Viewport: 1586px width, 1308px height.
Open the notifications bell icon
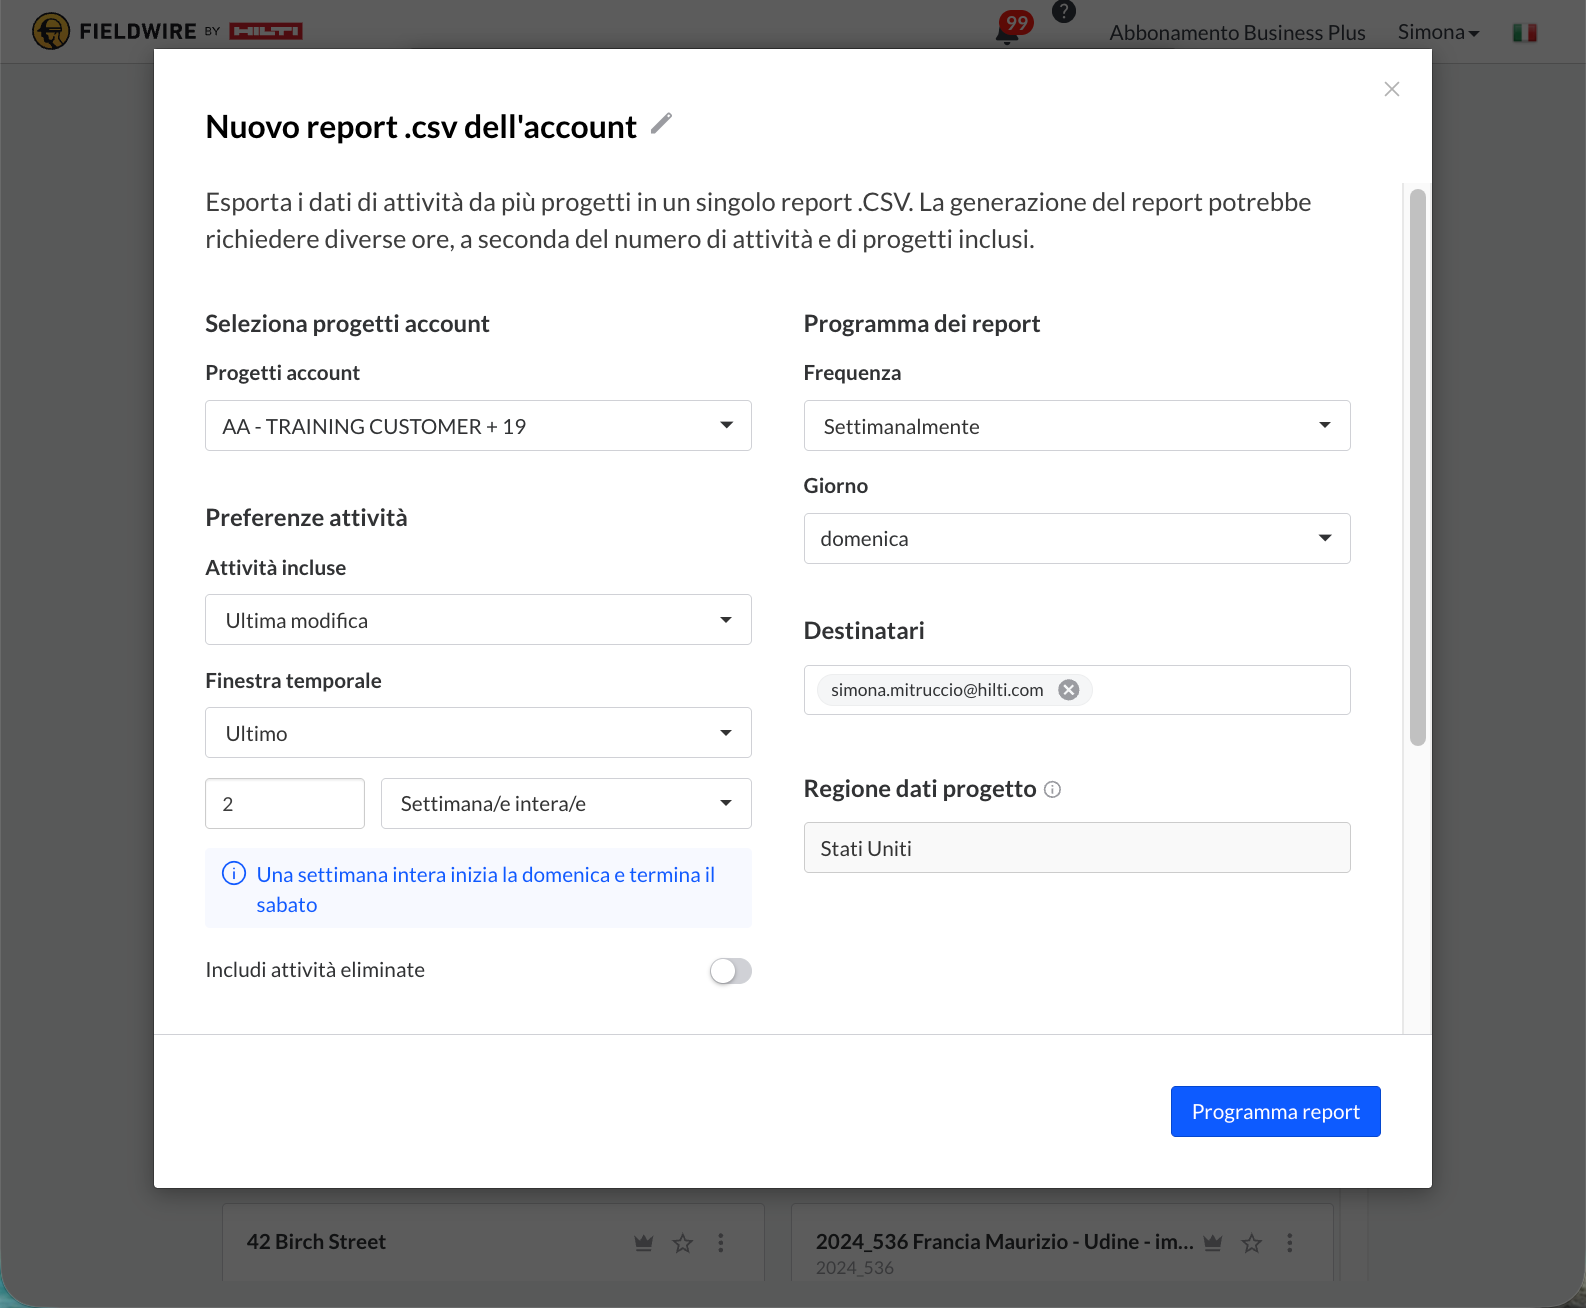click(1007, 34)
